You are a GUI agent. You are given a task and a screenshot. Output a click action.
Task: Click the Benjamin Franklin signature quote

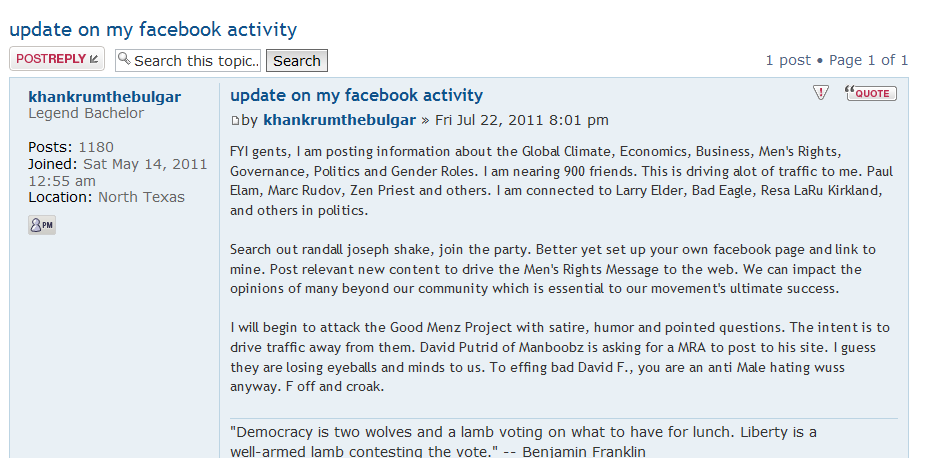(x=524, y=441)
